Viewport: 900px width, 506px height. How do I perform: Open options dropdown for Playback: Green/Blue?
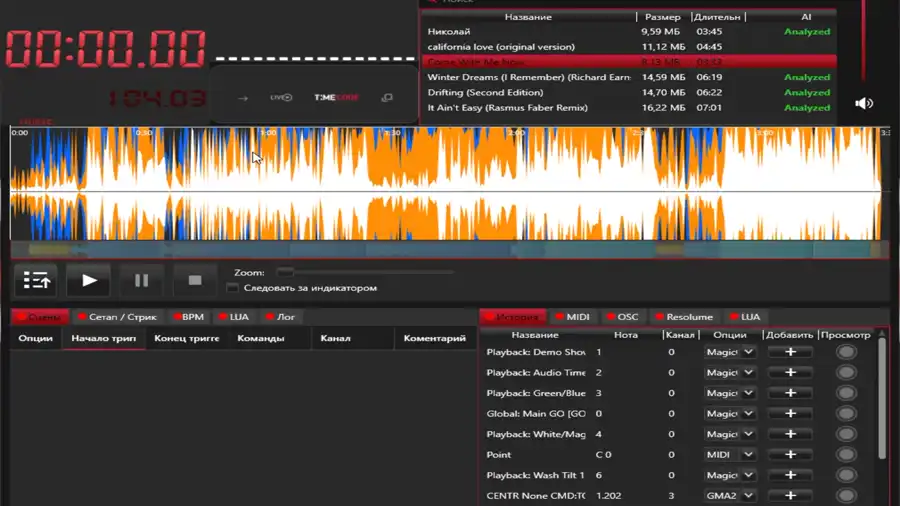click(747, 393)
